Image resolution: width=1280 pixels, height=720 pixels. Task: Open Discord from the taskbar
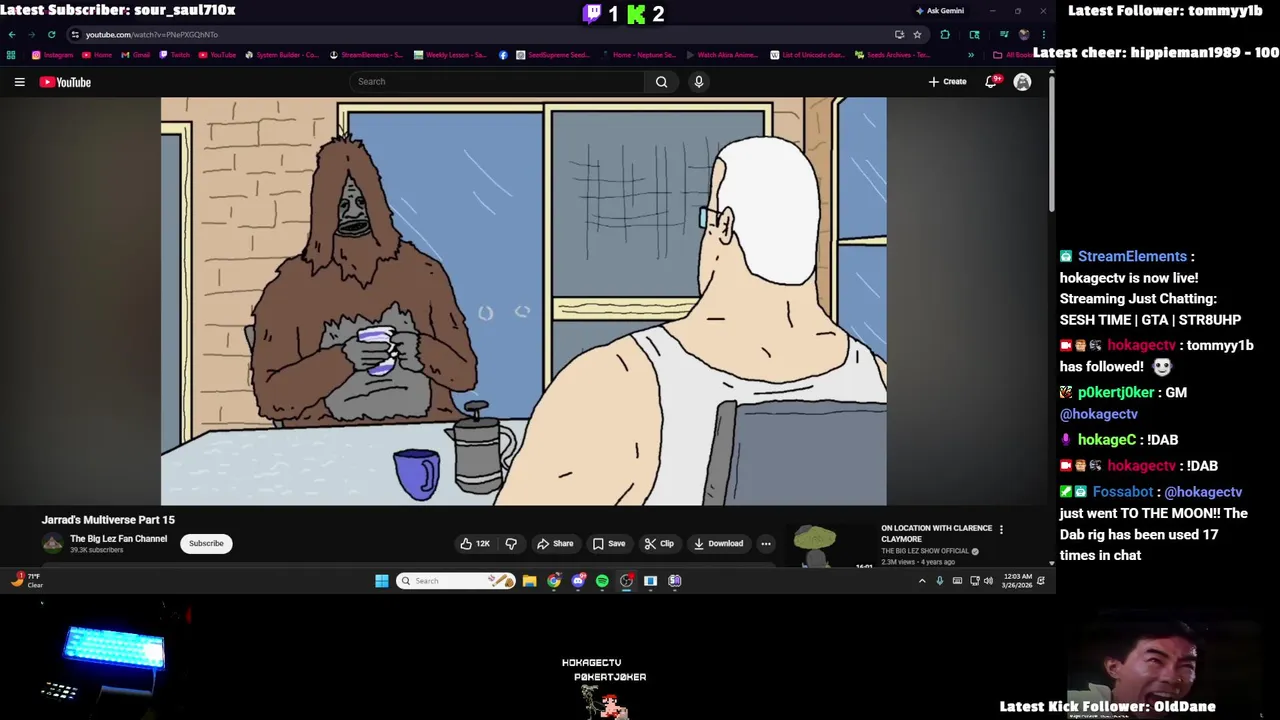(x=578, y=581)
